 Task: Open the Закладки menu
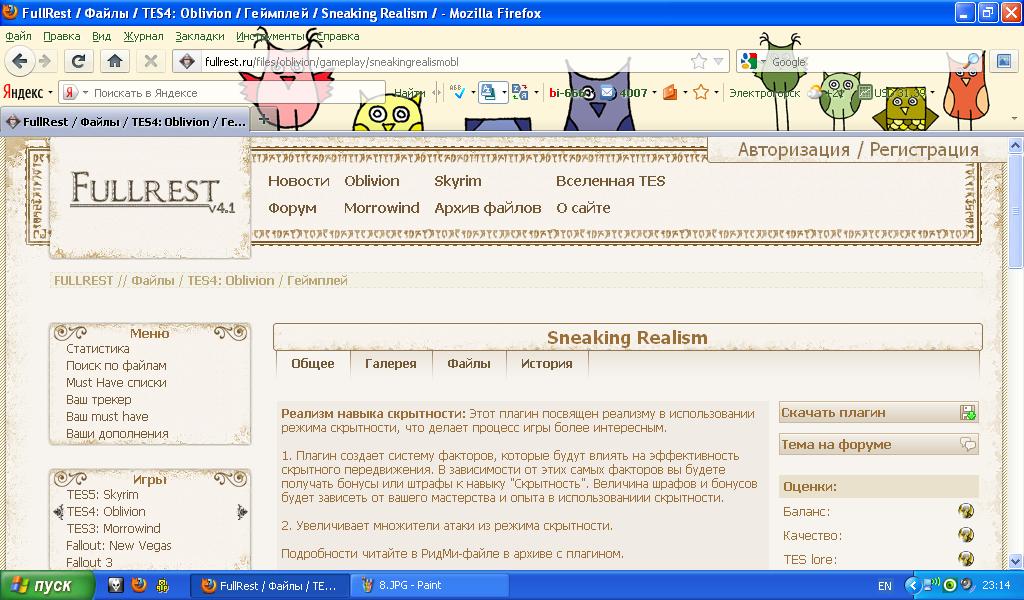click(x=199, y=36)
